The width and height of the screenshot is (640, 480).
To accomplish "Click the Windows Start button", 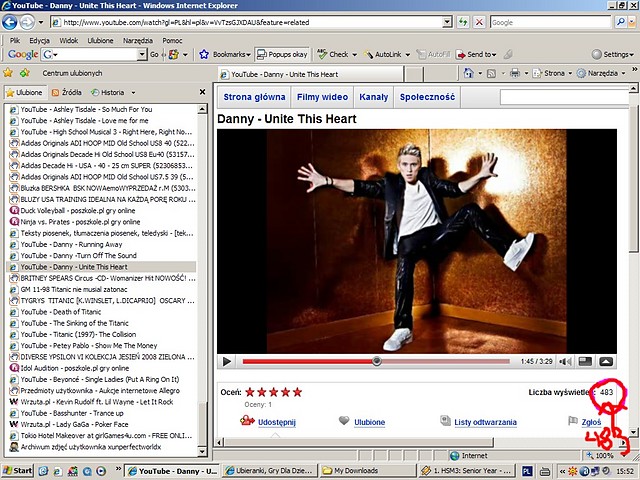I will click(17, 471).
